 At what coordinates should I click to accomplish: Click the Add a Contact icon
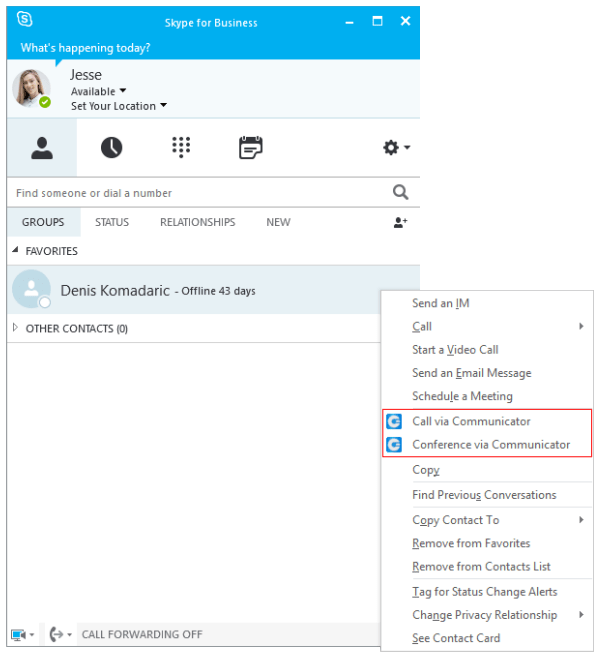pyautogui.click(x=400, y=222)
